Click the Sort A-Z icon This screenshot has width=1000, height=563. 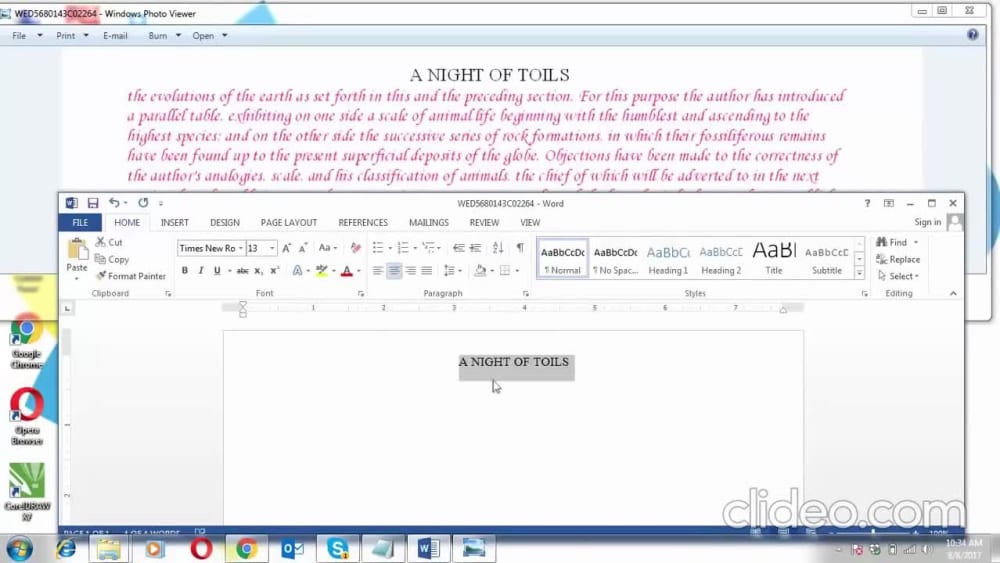click(498, 248)
